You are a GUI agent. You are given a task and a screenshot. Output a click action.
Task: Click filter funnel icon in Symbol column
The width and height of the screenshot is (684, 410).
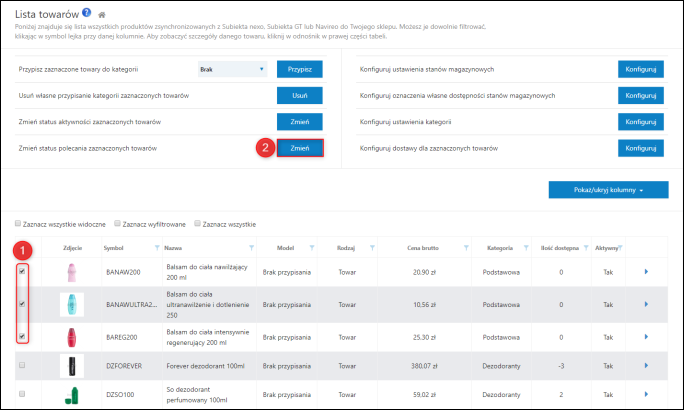[x=144, y=248]
